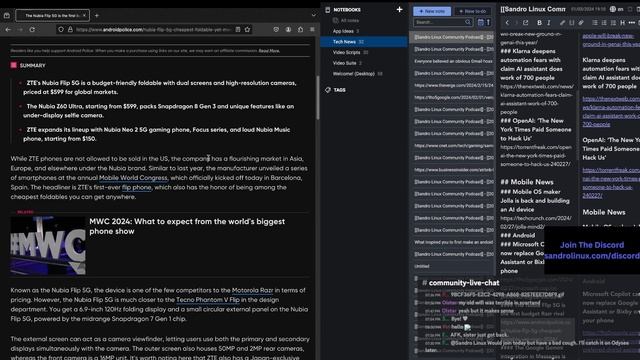Image resolution: width=640 pixels, height=360 pixels.
Task: Open the flip phone link
Action: [136, 187]
